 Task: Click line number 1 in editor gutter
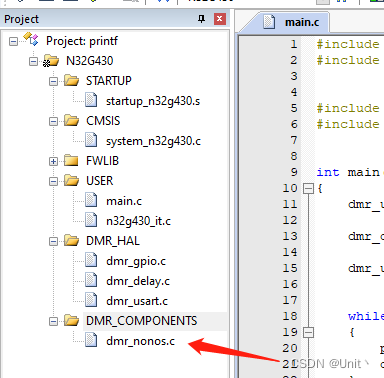pos(294,44)
